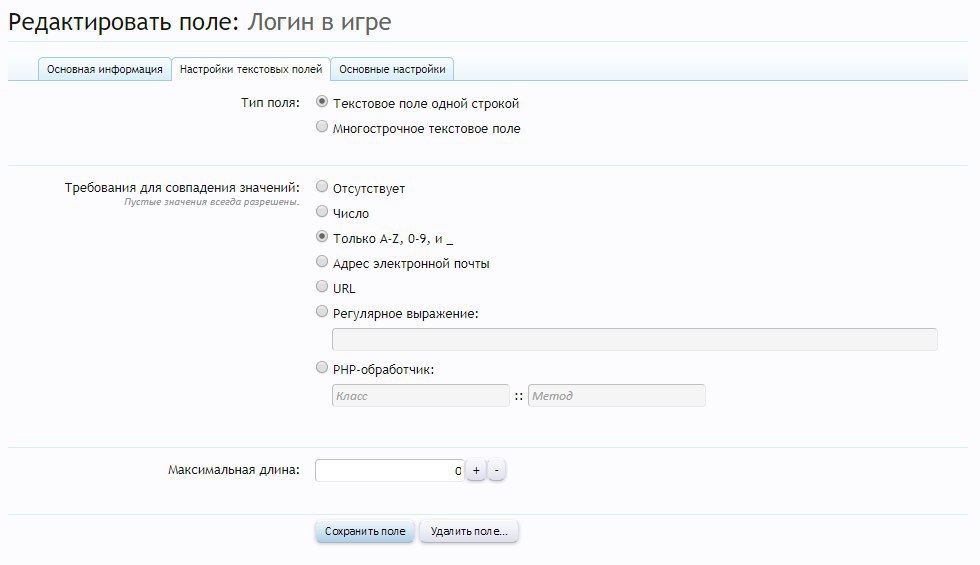Choose Многострочное текстовое поле field type
Viewport: 980px width, 565px height.
tap(322, 127)
